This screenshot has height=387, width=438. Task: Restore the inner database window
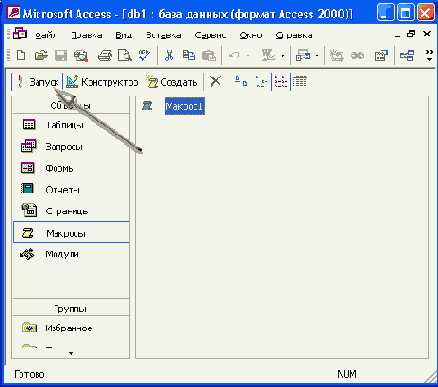pos(411,34)
